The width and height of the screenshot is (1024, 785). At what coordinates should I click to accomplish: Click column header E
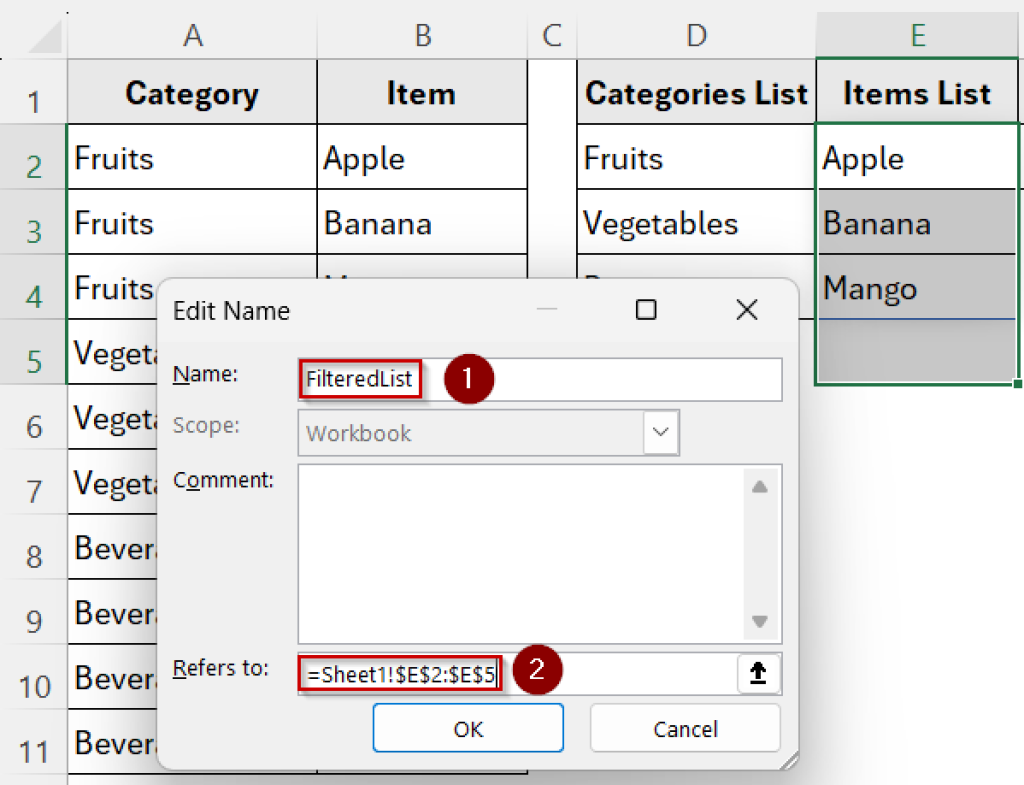(x=917, y=33)
